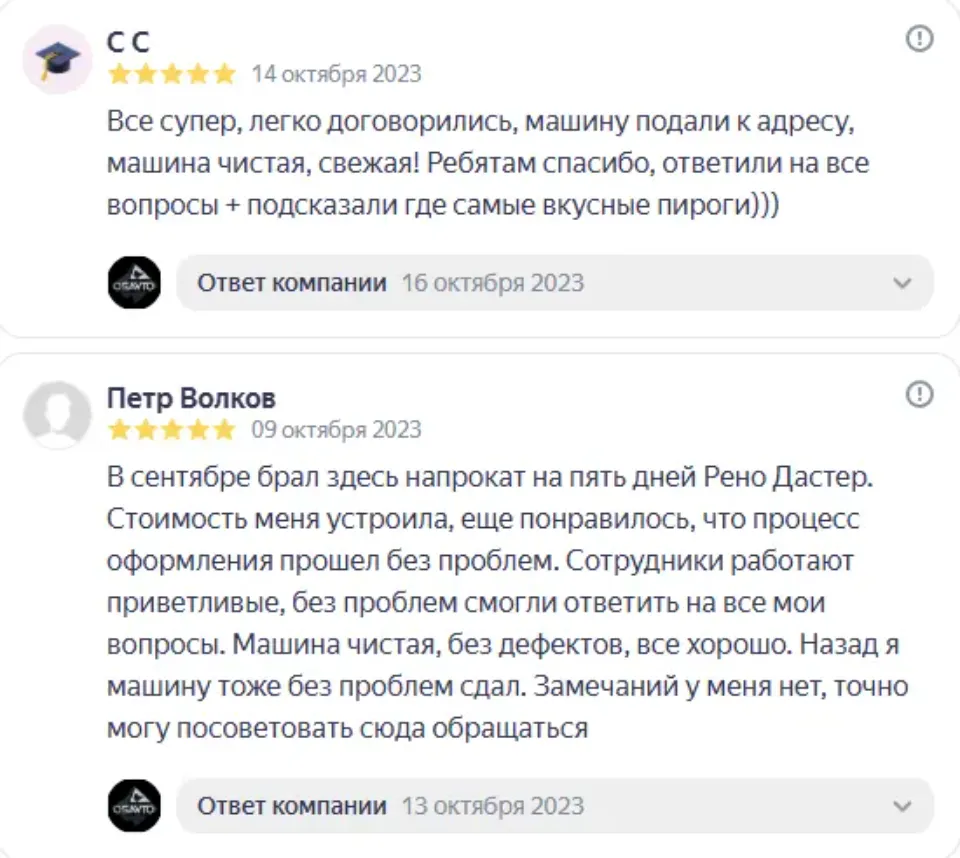Open Петр Волков's profile name
960x858 pixels.
click(x=193, y=397)
